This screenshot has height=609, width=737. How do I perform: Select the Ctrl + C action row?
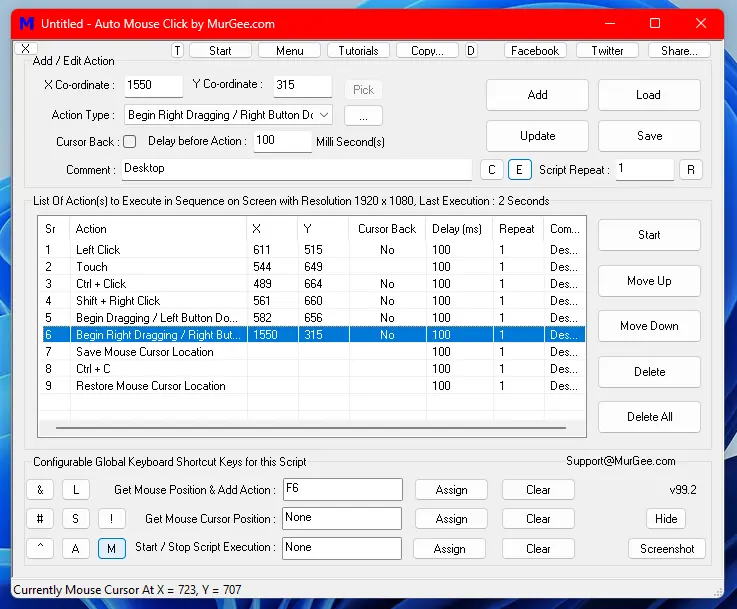(x=314, y=368)
